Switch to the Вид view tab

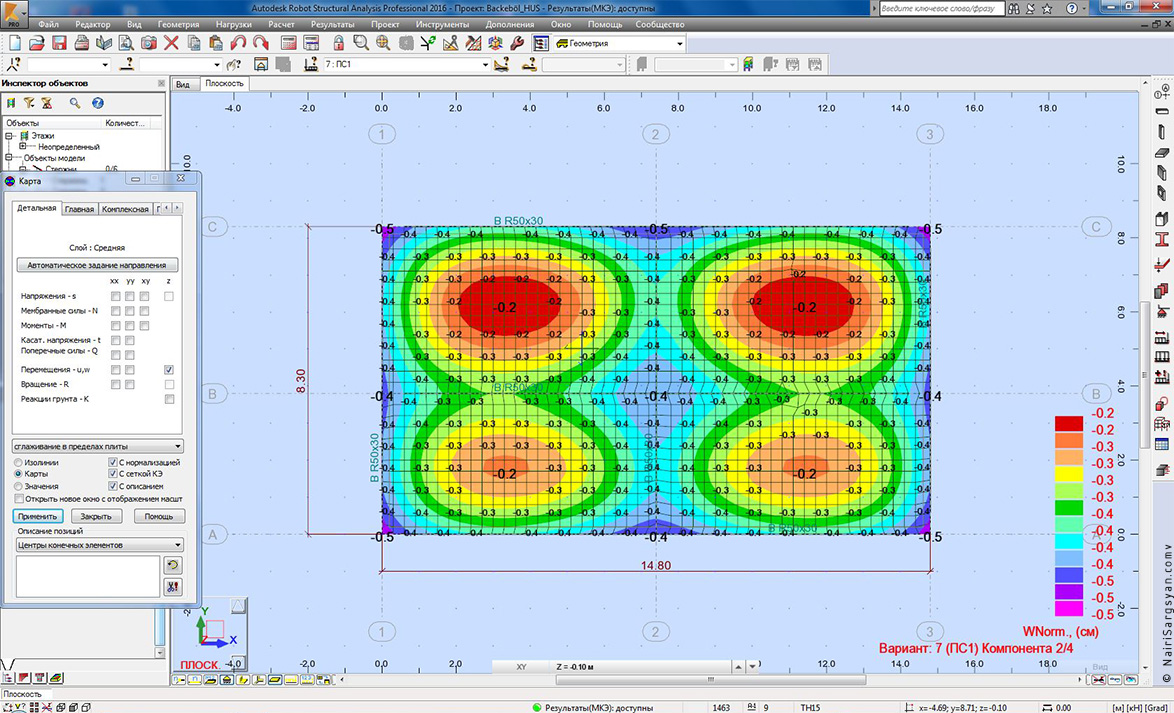(183, 85)
